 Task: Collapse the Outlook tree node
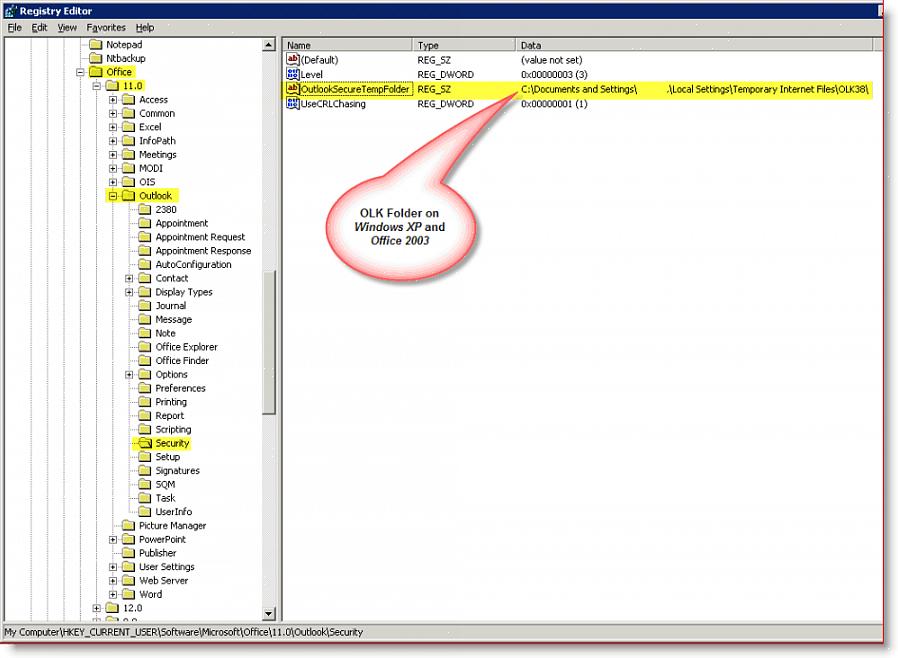[x=113, y=196]
